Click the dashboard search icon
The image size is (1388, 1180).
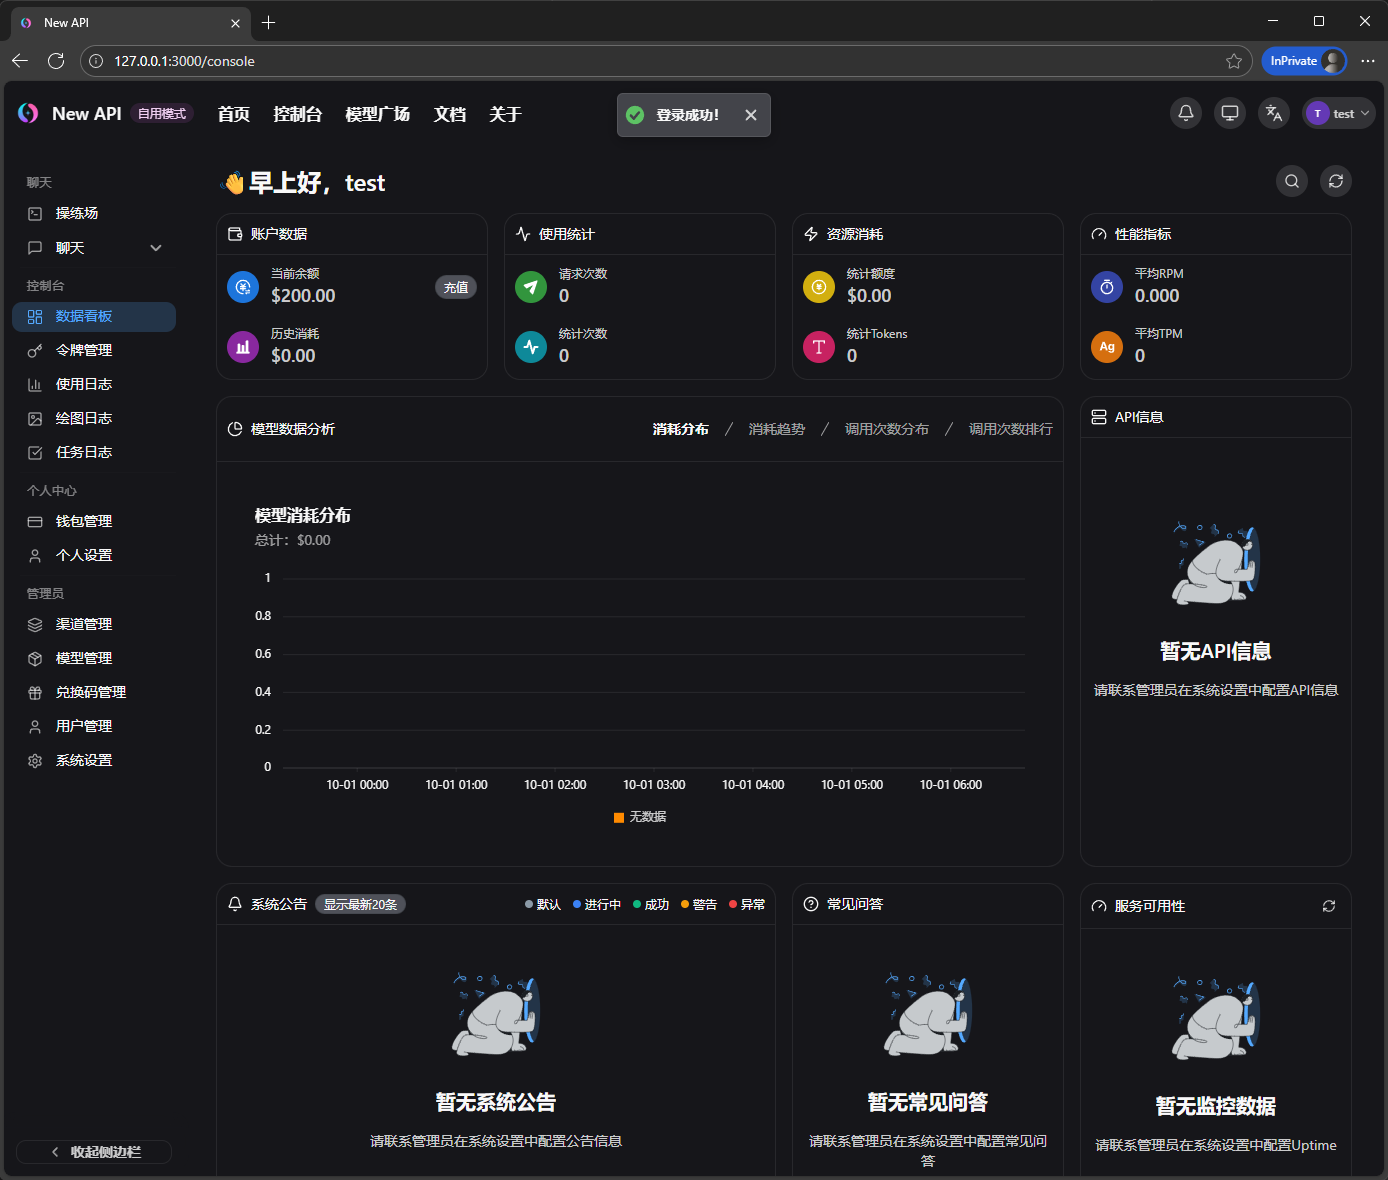point(1292,181)
